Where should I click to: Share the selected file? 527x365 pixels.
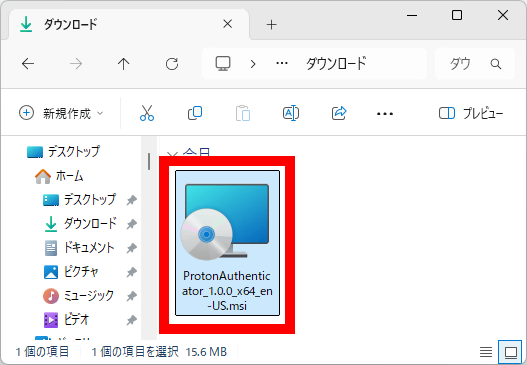(339, 113)
